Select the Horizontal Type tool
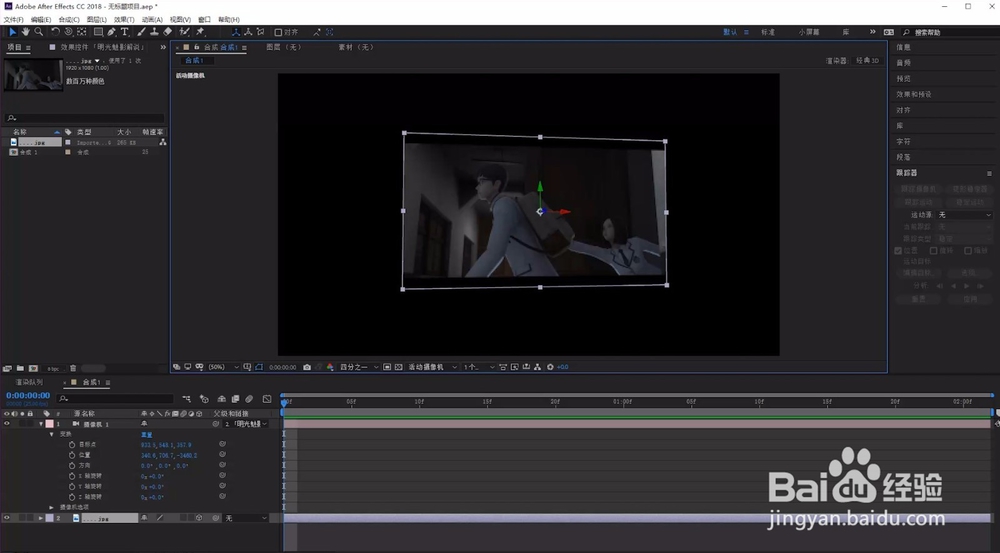 tap(124, 31)
